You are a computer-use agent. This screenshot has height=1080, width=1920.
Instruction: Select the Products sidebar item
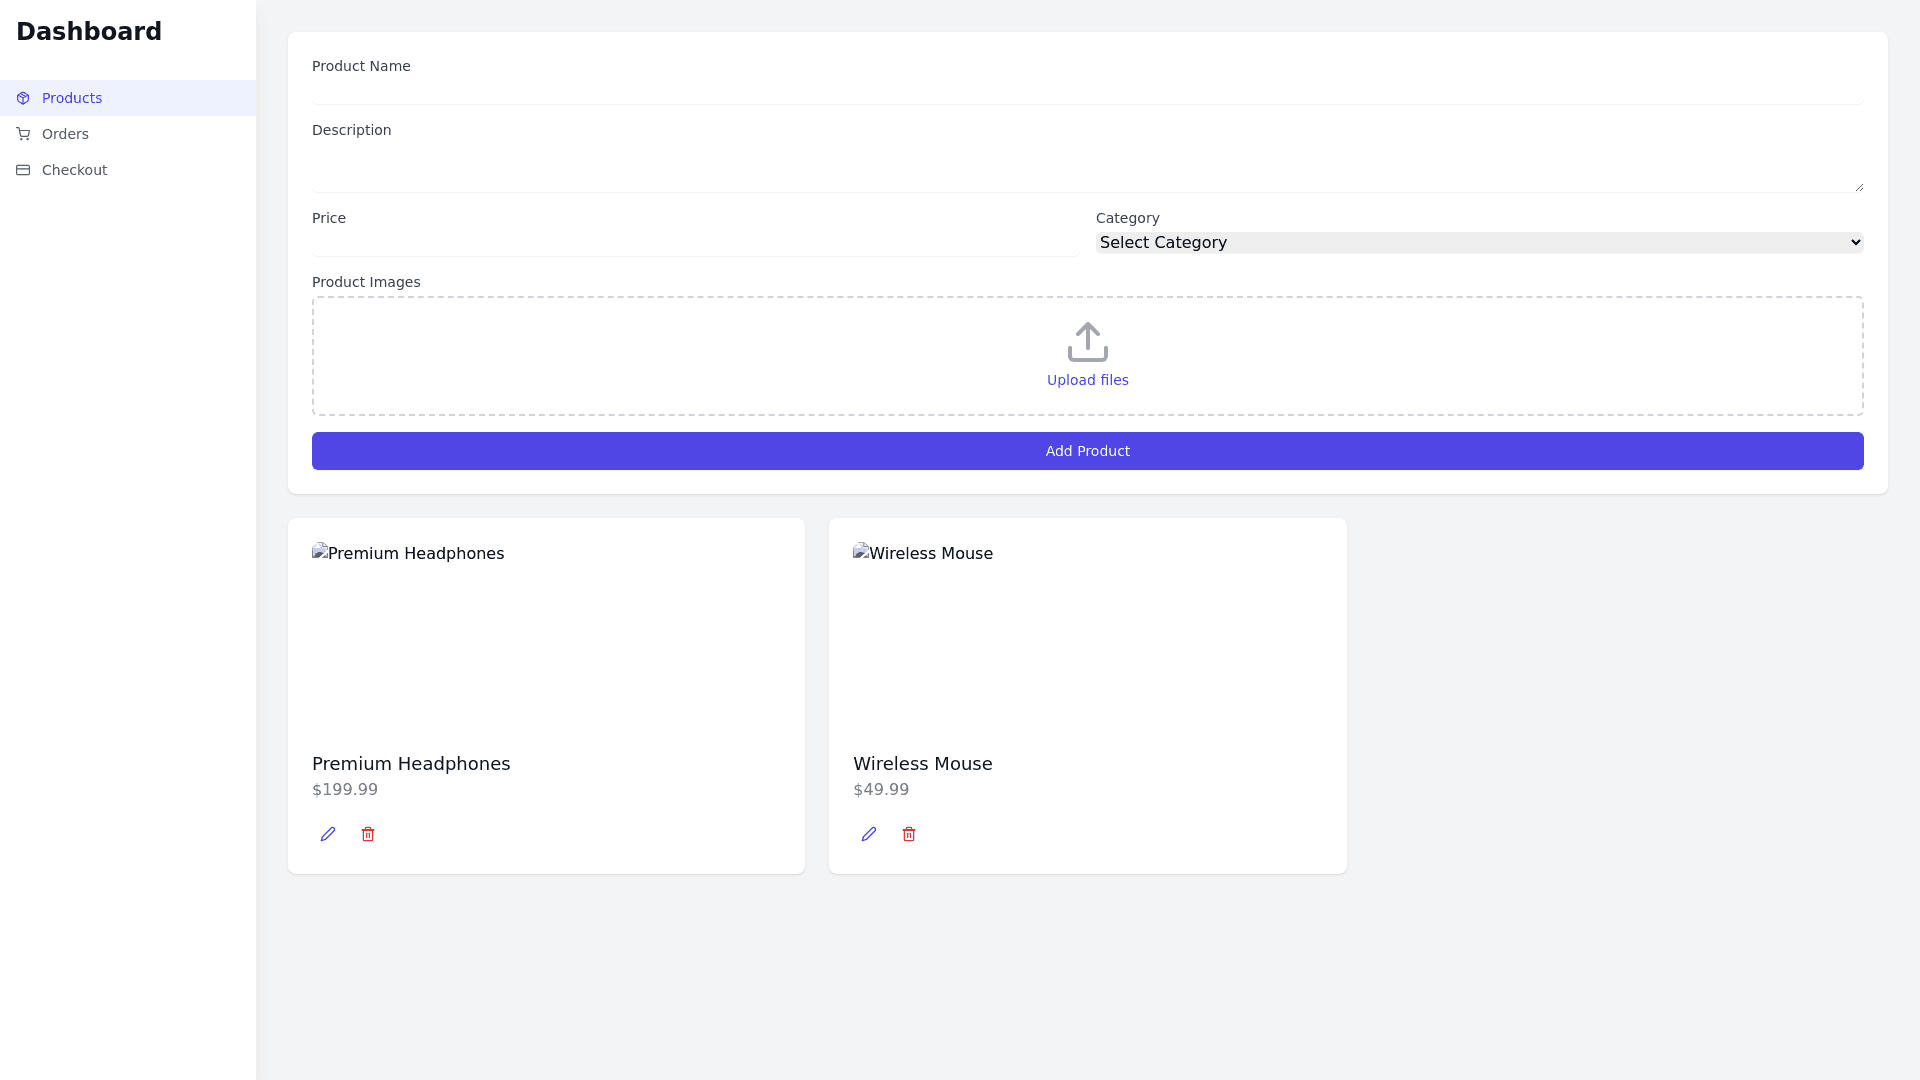tap(72, 98)
